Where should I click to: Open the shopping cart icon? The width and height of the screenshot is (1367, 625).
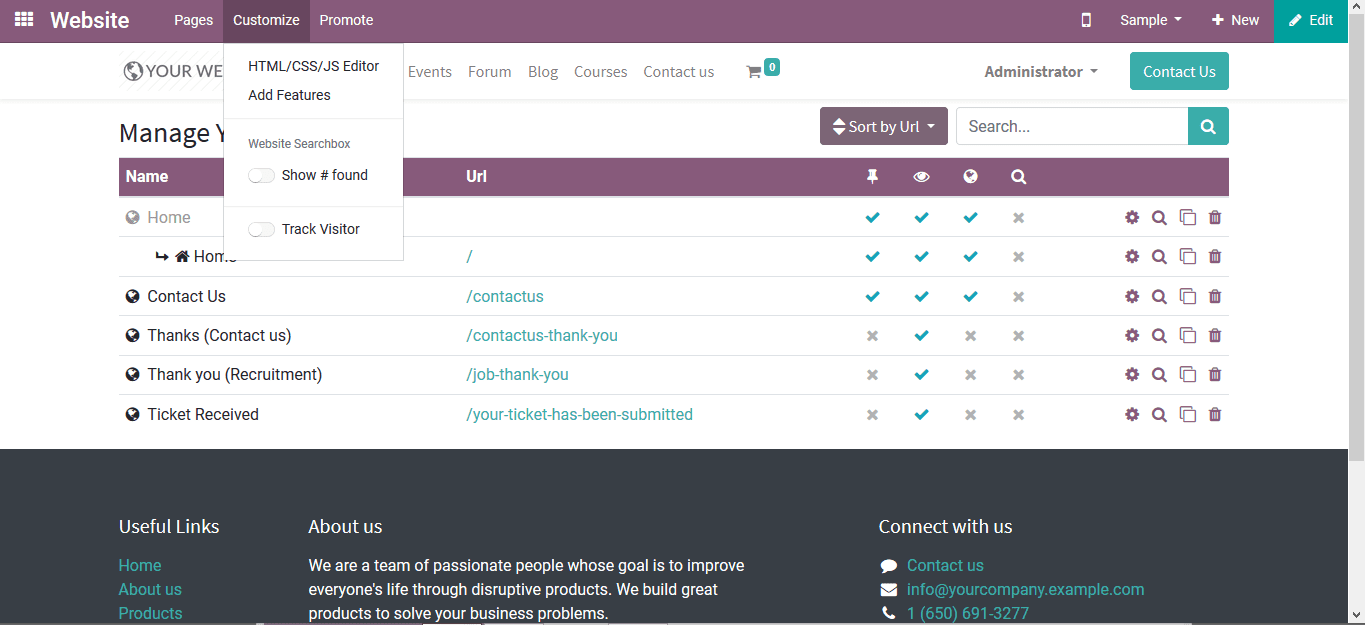757,67
